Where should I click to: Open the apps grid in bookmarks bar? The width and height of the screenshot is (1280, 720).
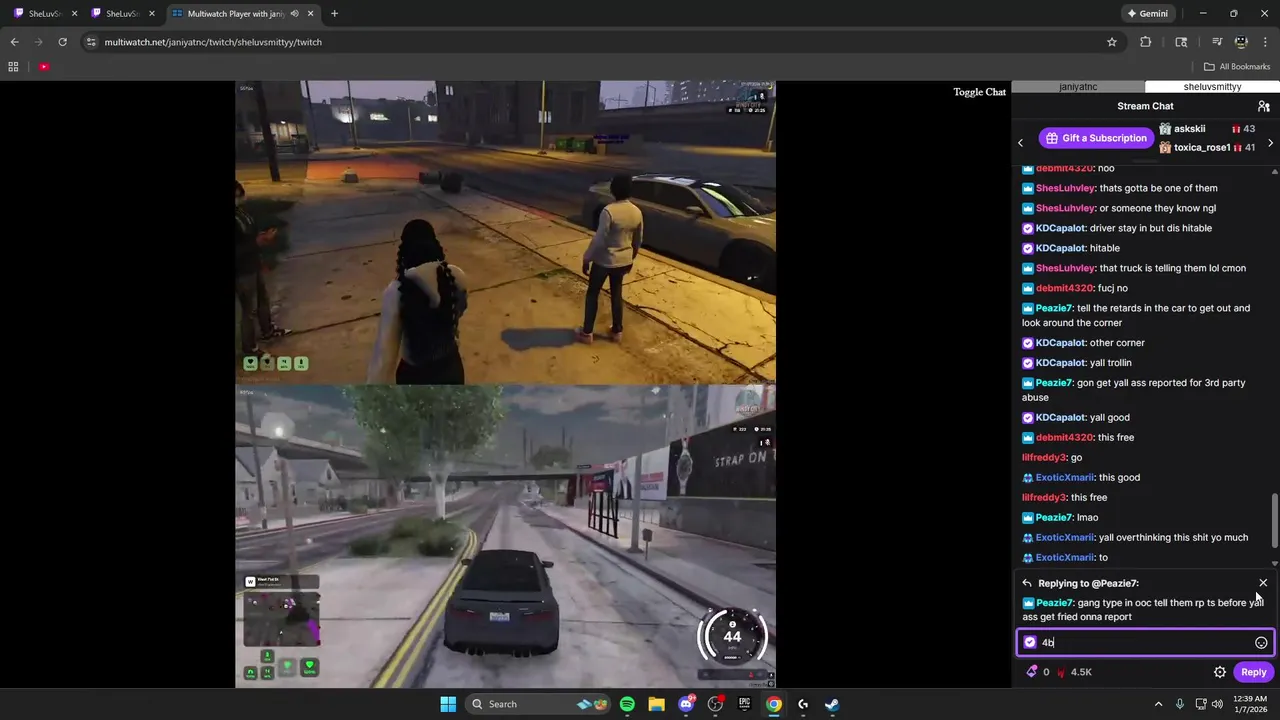pyautogui.click(x=13, y=67)
